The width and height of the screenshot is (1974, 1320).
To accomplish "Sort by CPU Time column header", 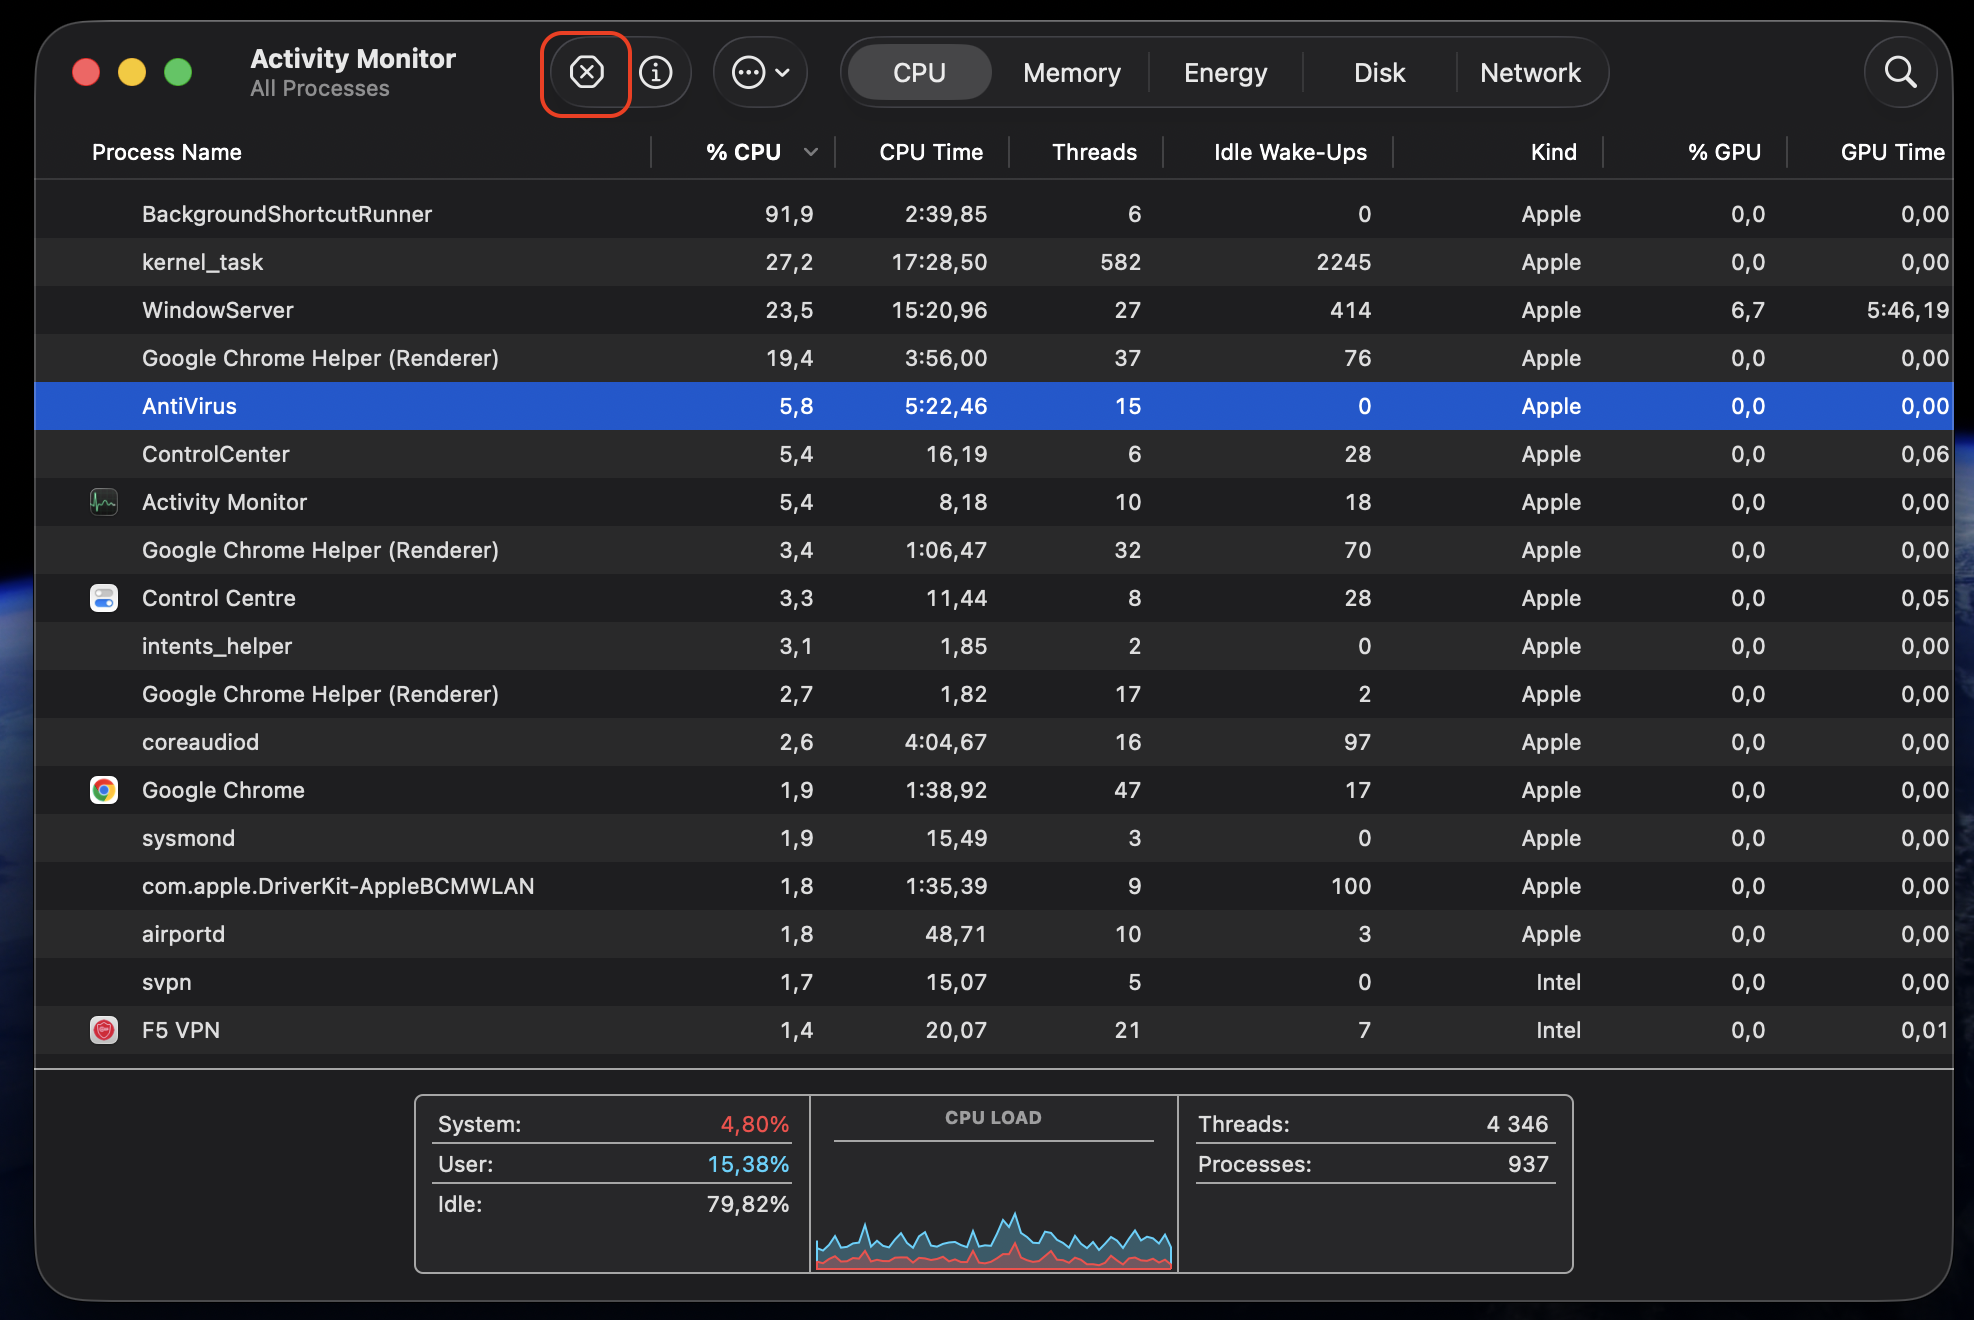I will tap(931, 152).
